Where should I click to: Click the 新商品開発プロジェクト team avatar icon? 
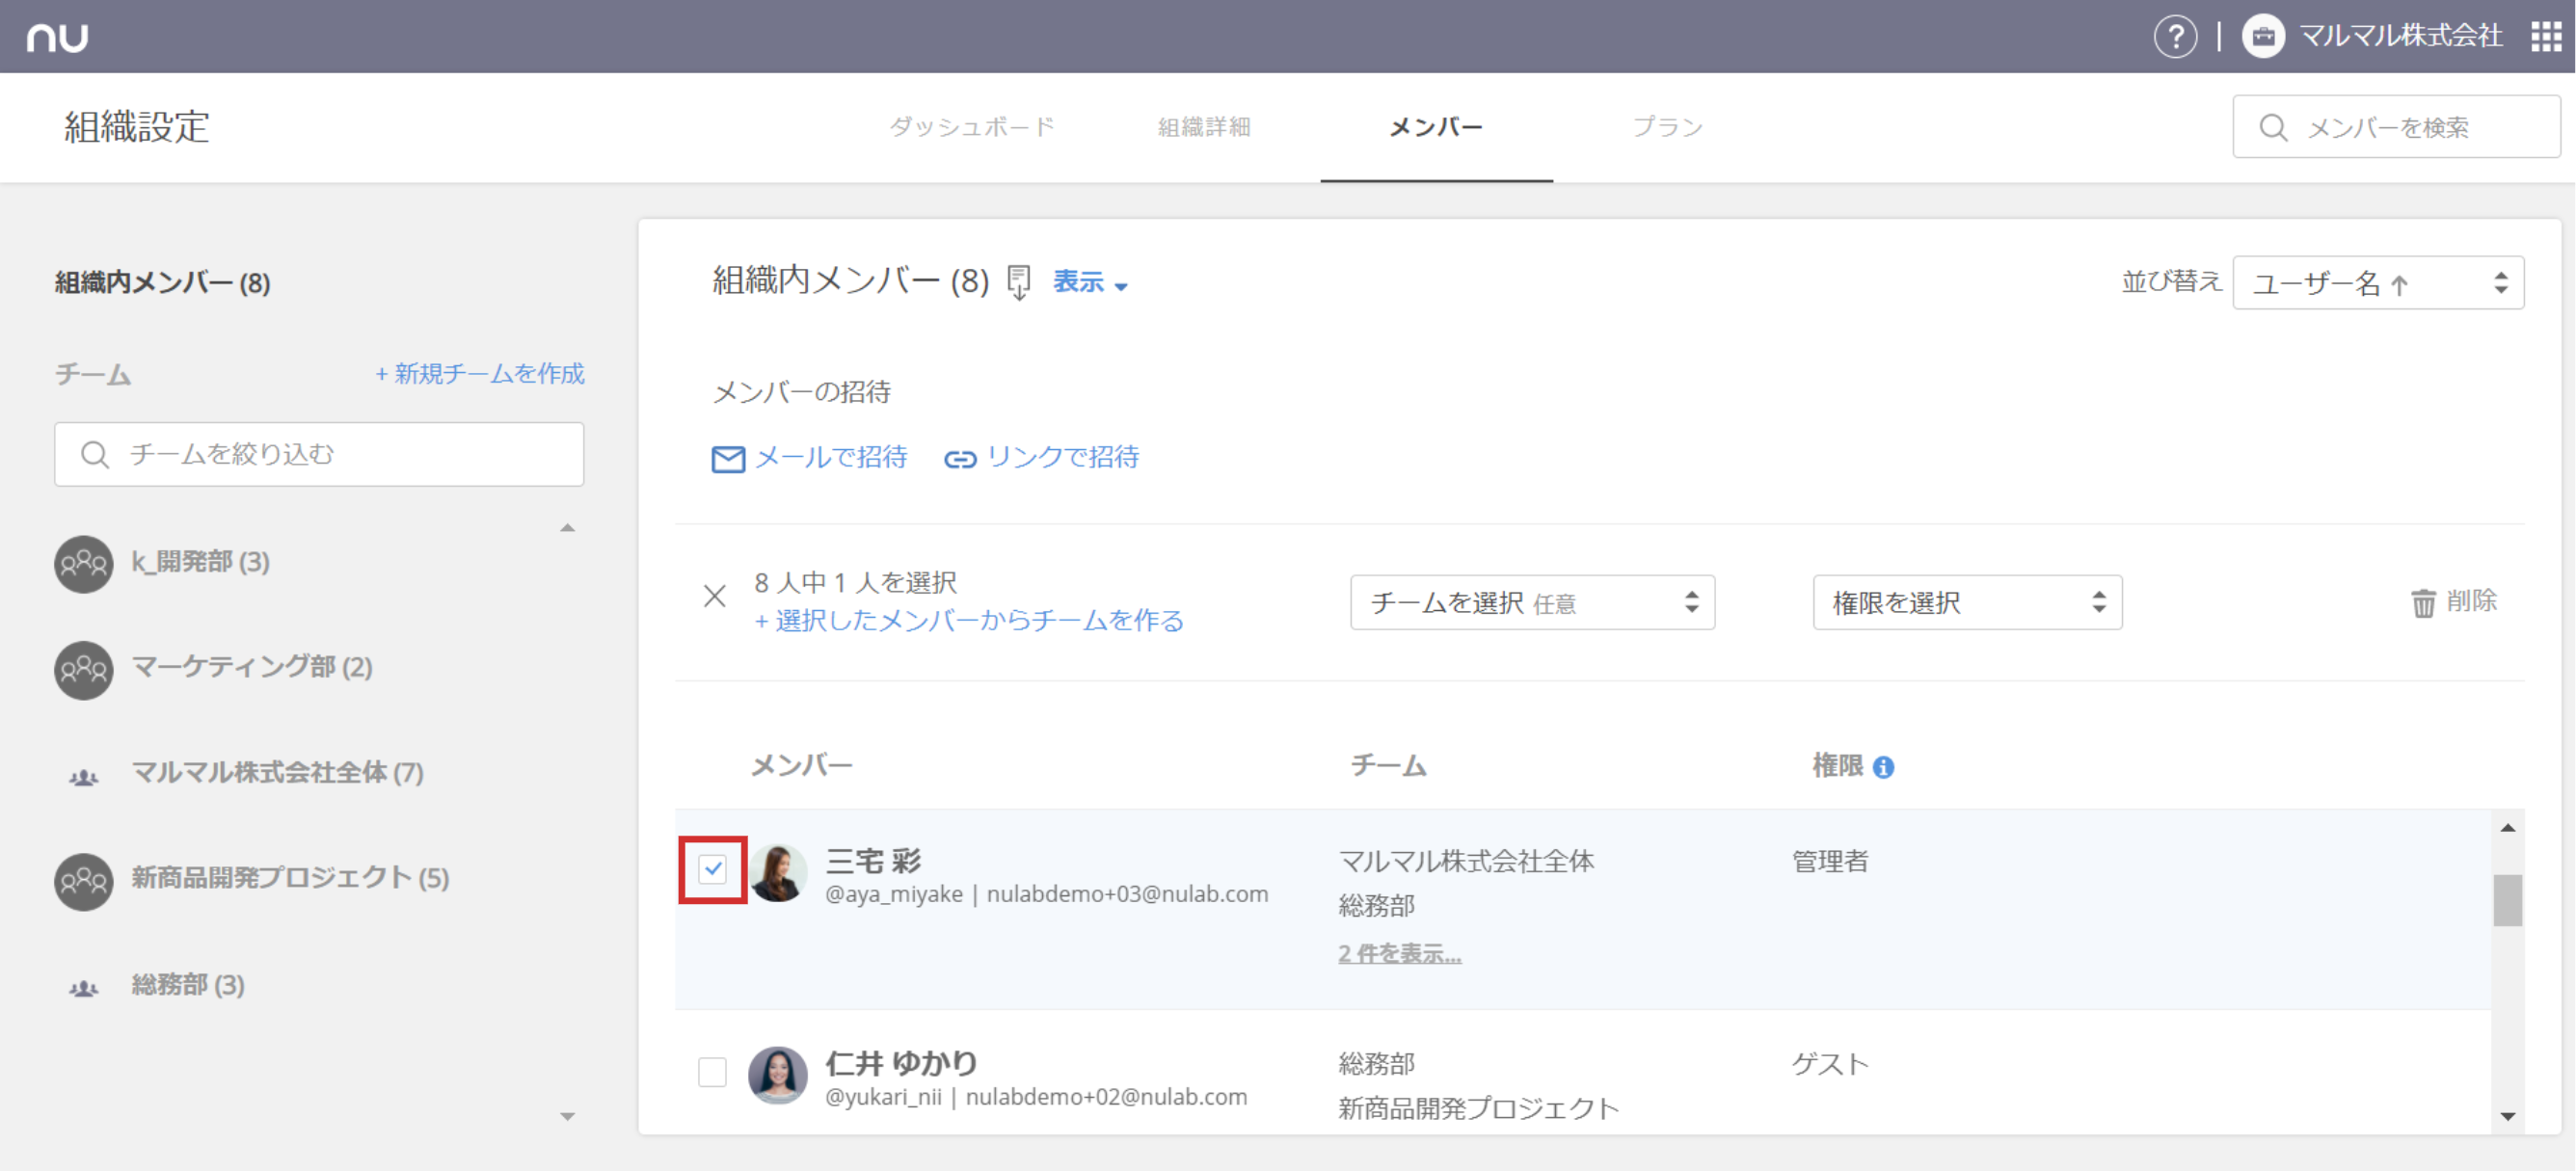pos(83,881)
